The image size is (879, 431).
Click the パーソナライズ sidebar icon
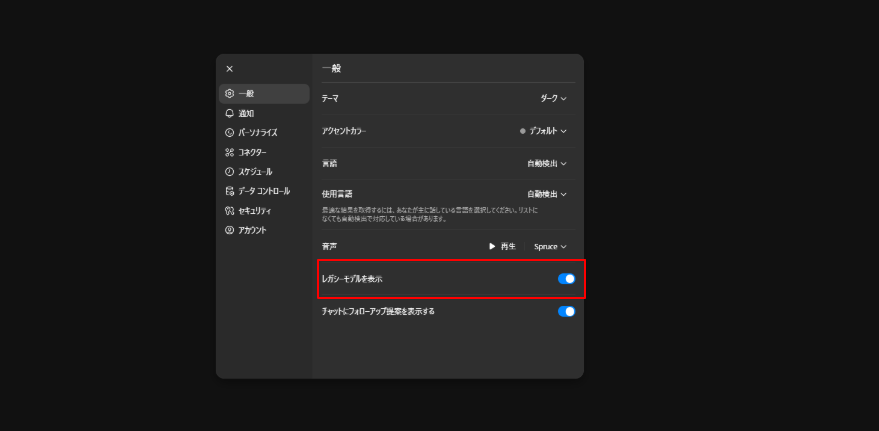click(x=229, y=133)
